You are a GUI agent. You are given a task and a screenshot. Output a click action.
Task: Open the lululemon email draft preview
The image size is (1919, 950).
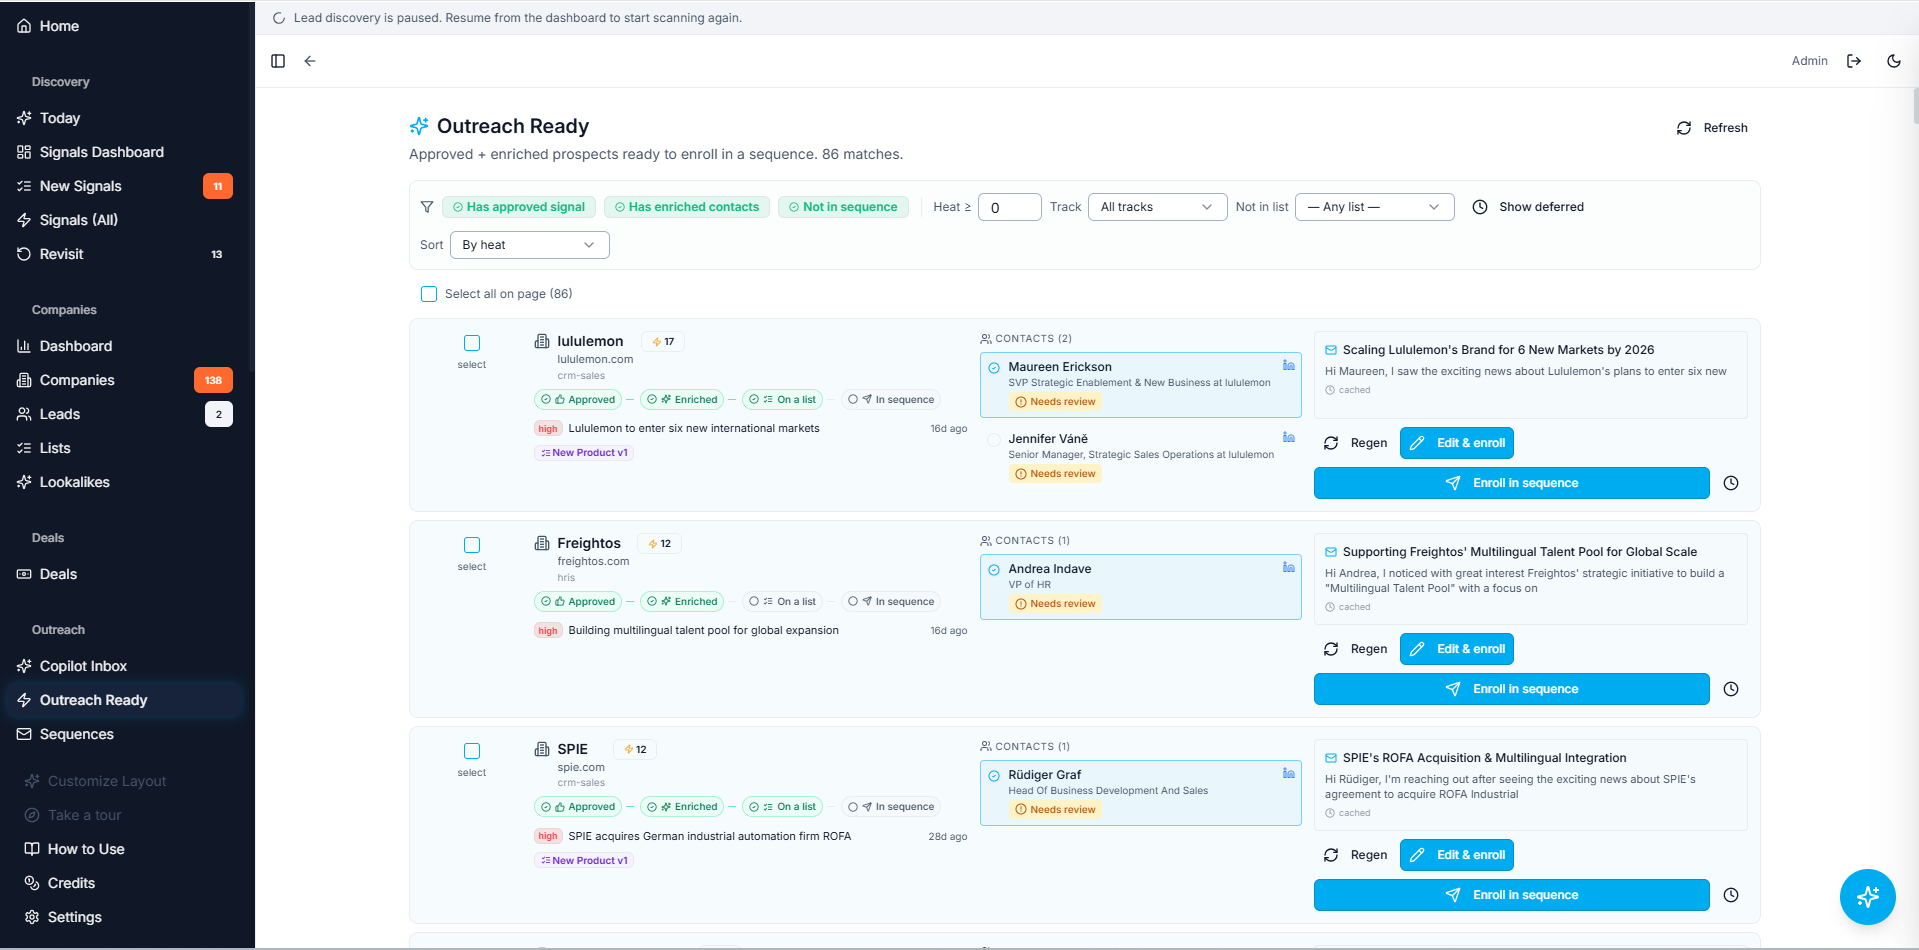pos(1530,375)
